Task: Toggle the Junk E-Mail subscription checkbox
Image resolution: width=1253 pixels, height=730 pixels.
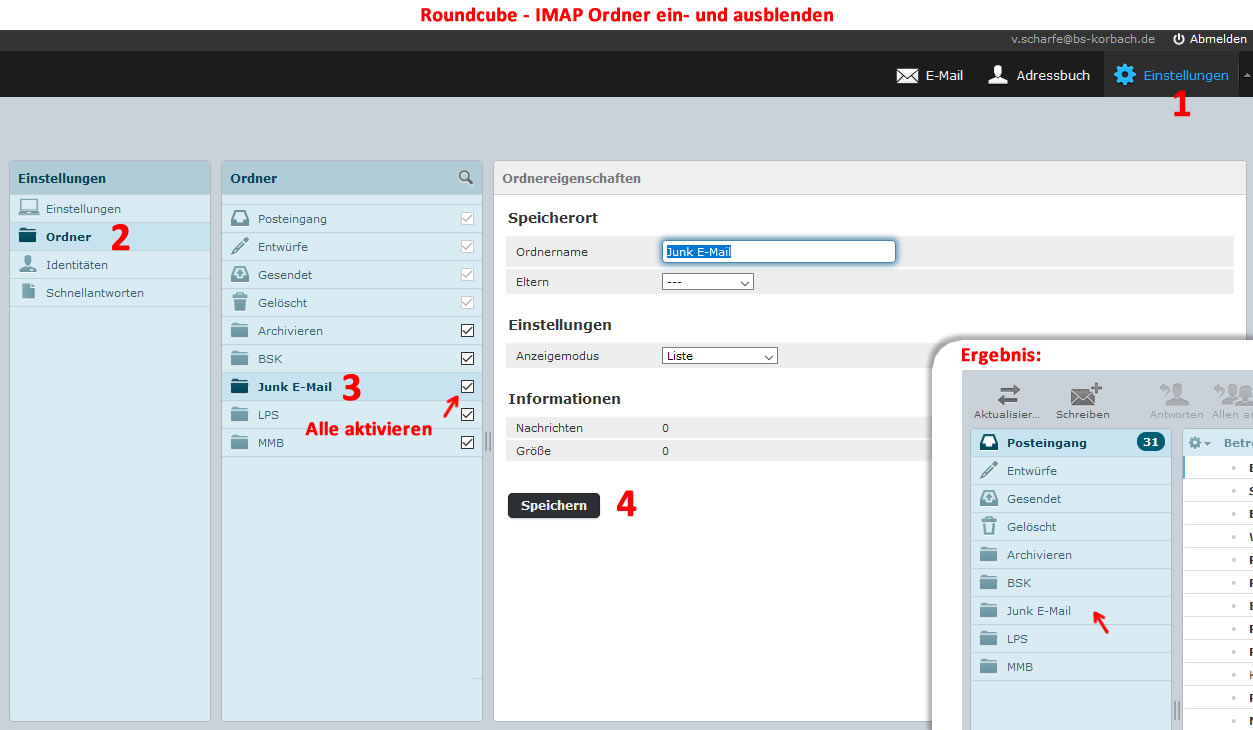Action: click(467, 387)
